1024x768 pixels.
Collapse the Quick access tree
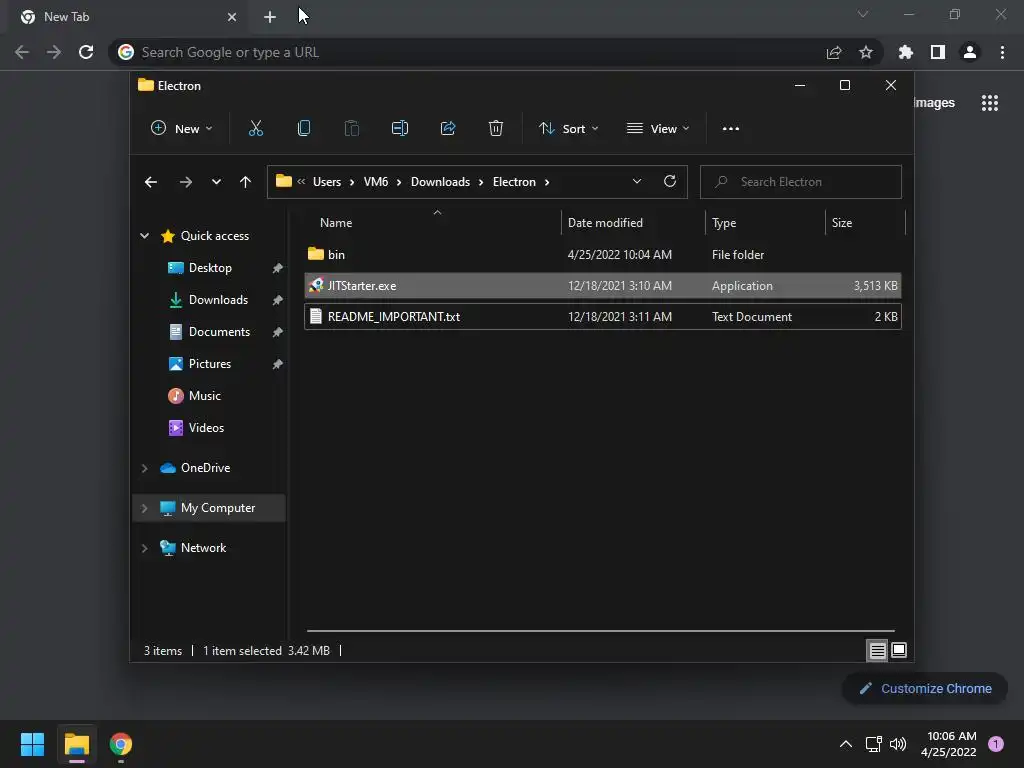144,236
